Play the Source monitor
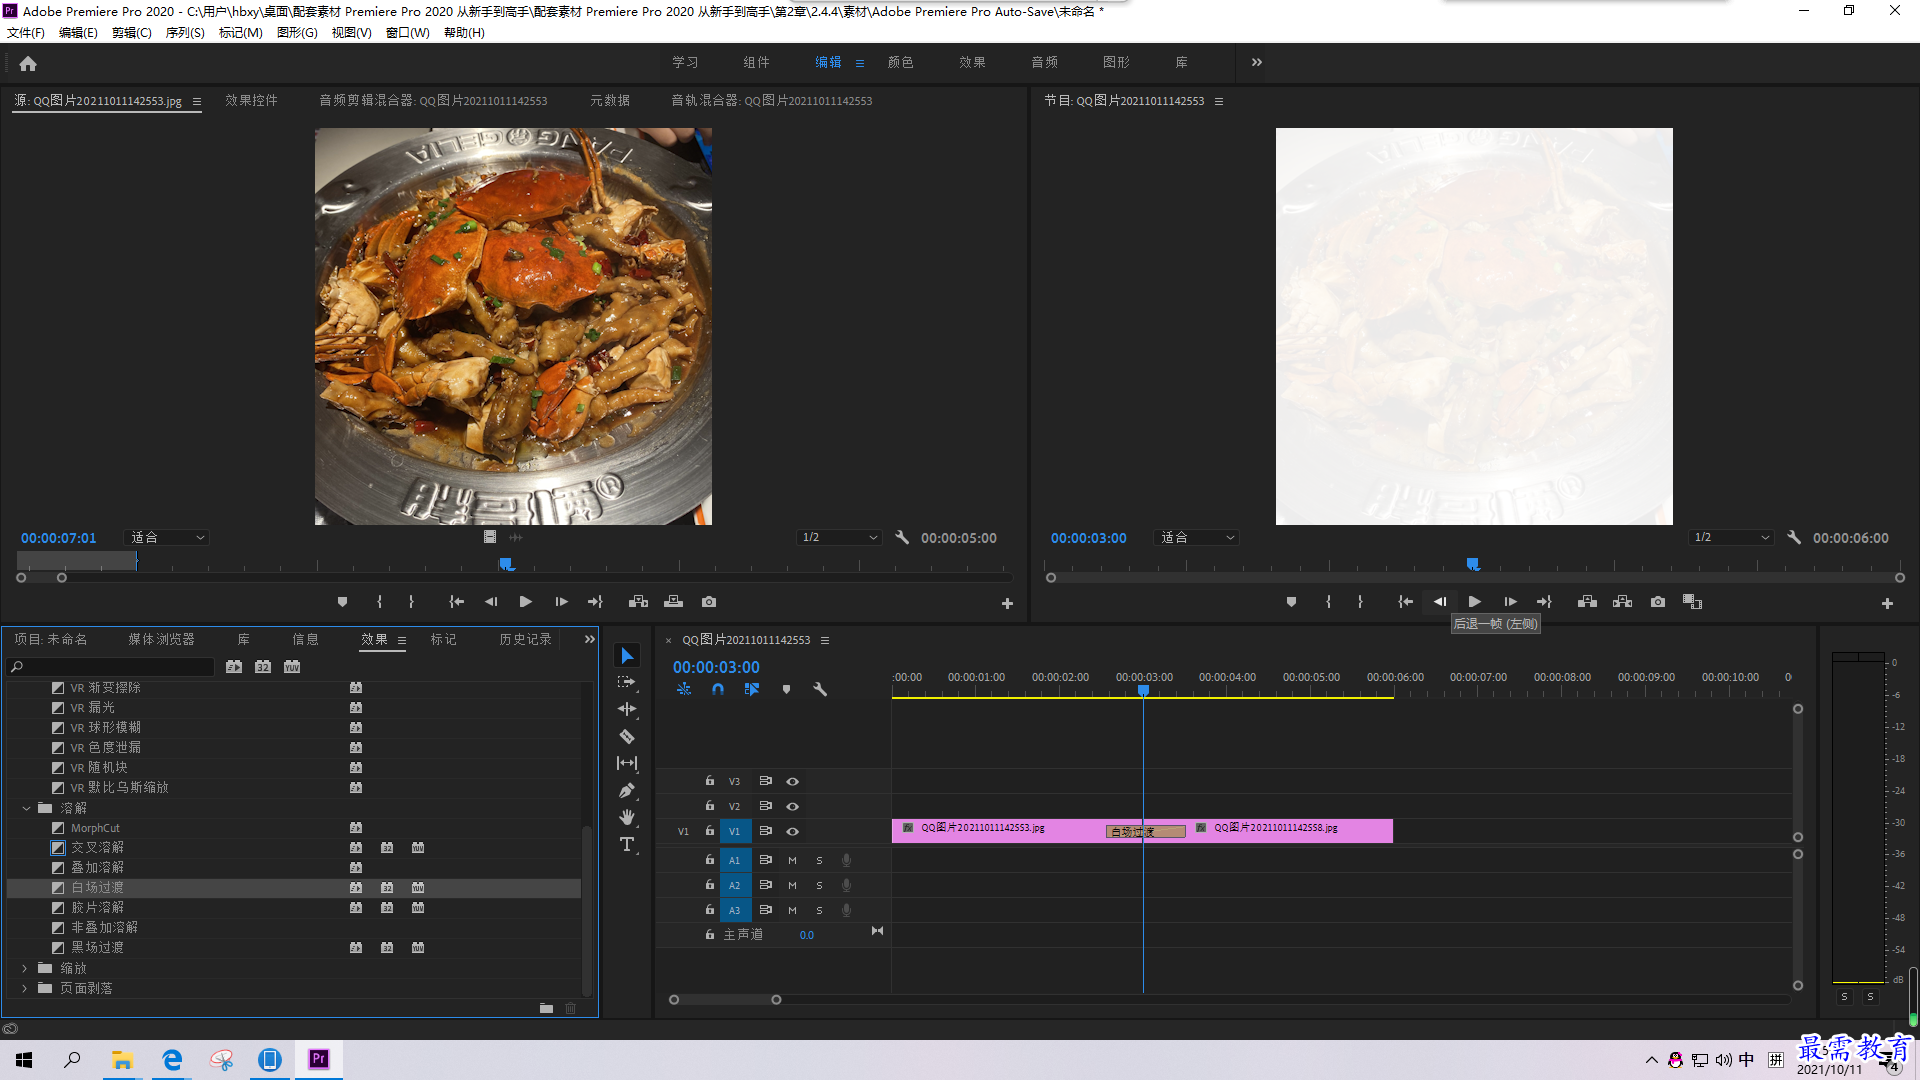 tap(525, 602)
